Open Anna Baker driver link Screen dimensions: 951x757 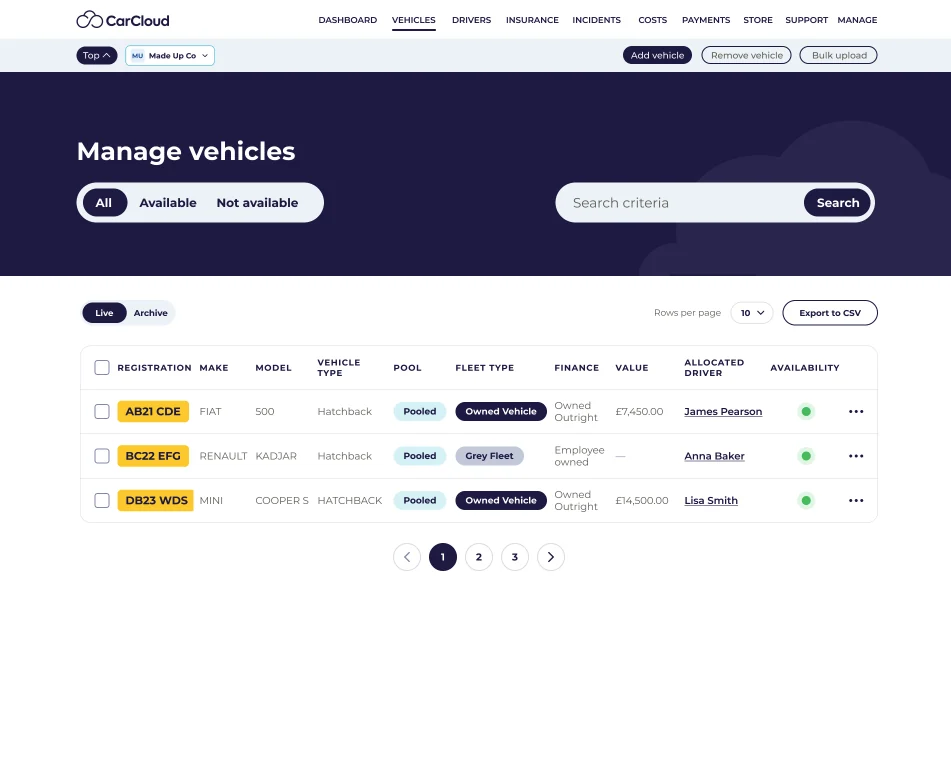(714, 456)
